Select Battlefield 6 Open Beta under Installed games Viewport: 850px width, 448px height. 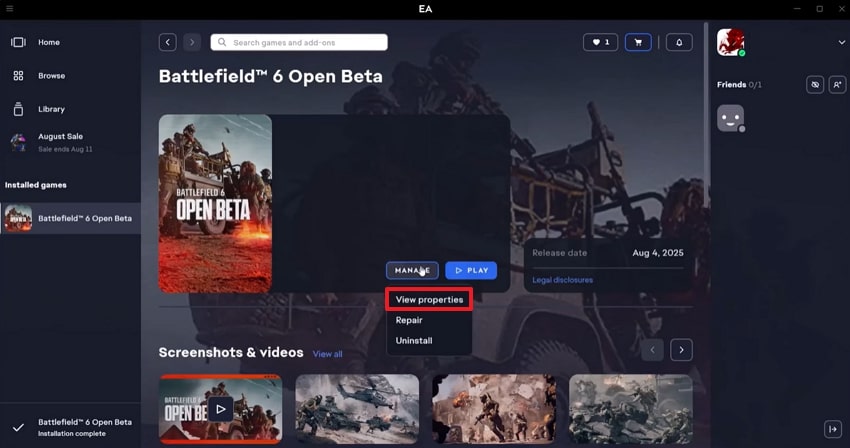coord(70,219)
